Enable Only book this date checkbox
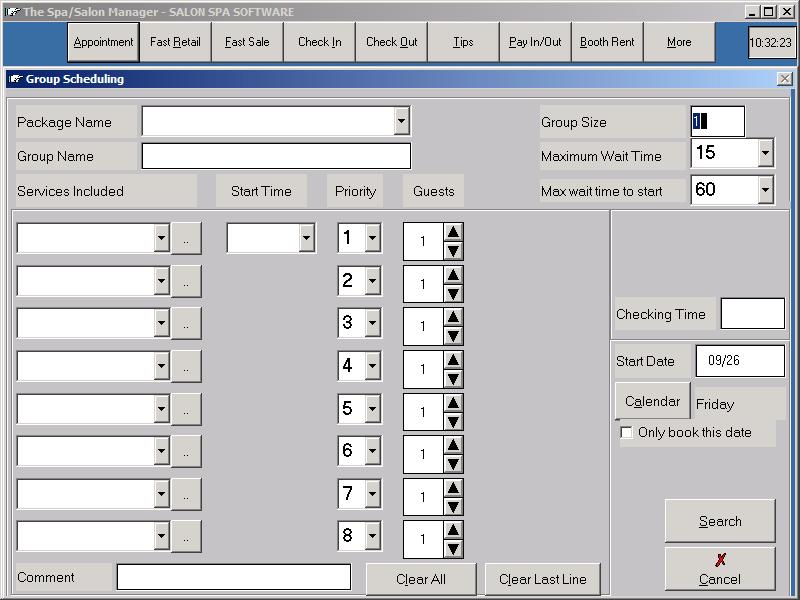800x600 pixels. point(627,433)
